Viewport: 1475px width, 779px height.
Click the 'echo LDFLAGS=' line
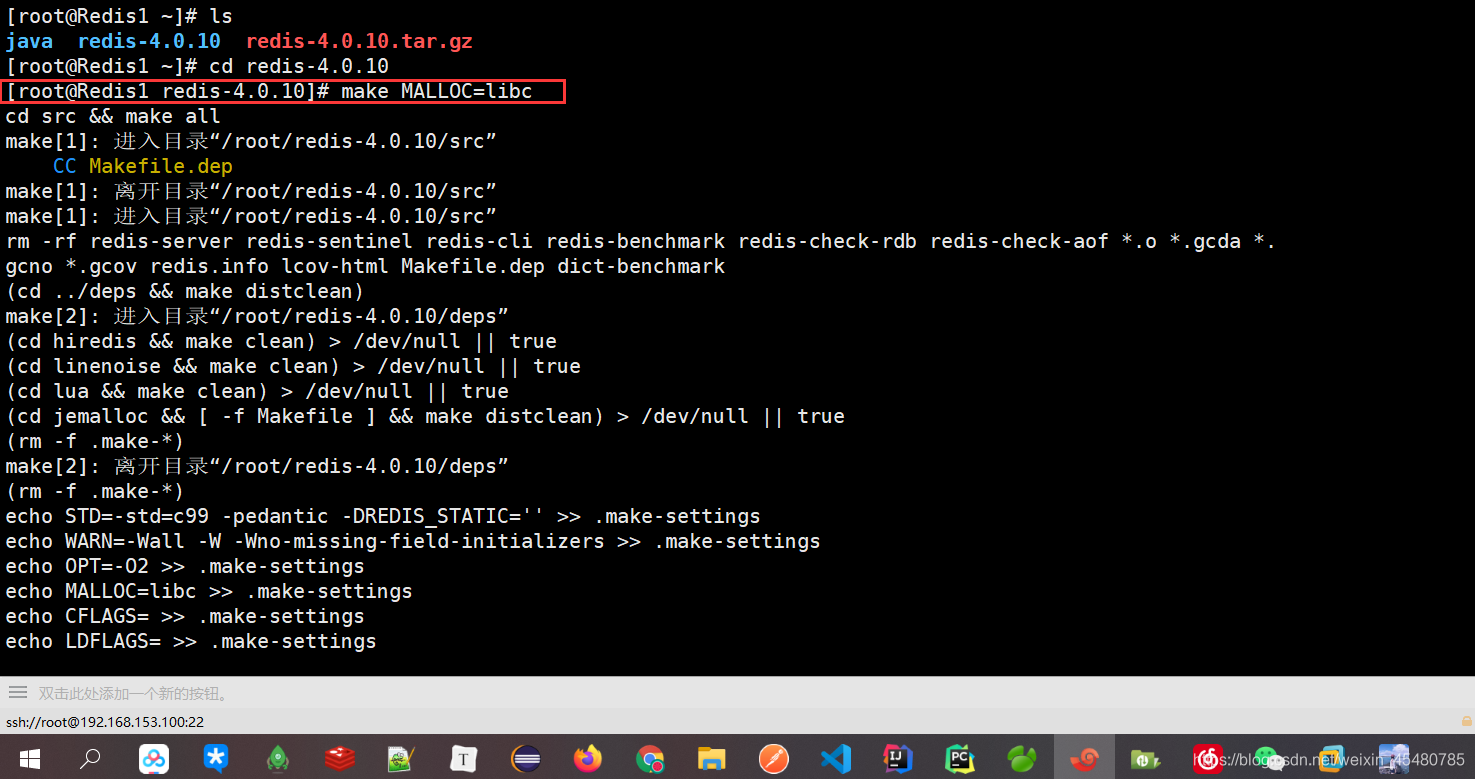pyautogui.click(x=191, y=642)
